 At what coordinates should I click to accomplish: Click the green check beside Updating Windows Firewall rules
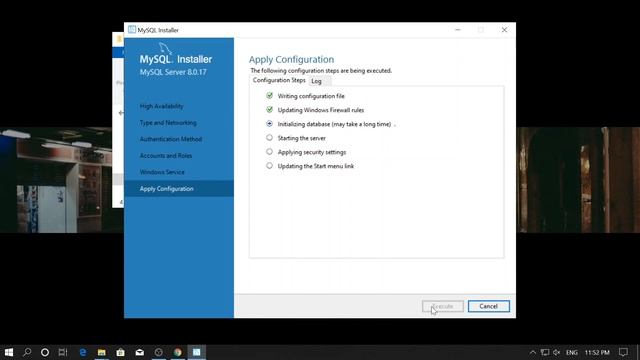pos(269,109)
